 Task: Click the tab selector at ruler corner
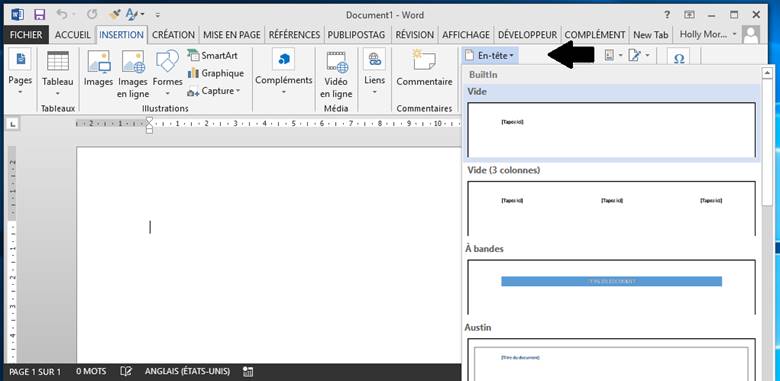pos(12,123)
